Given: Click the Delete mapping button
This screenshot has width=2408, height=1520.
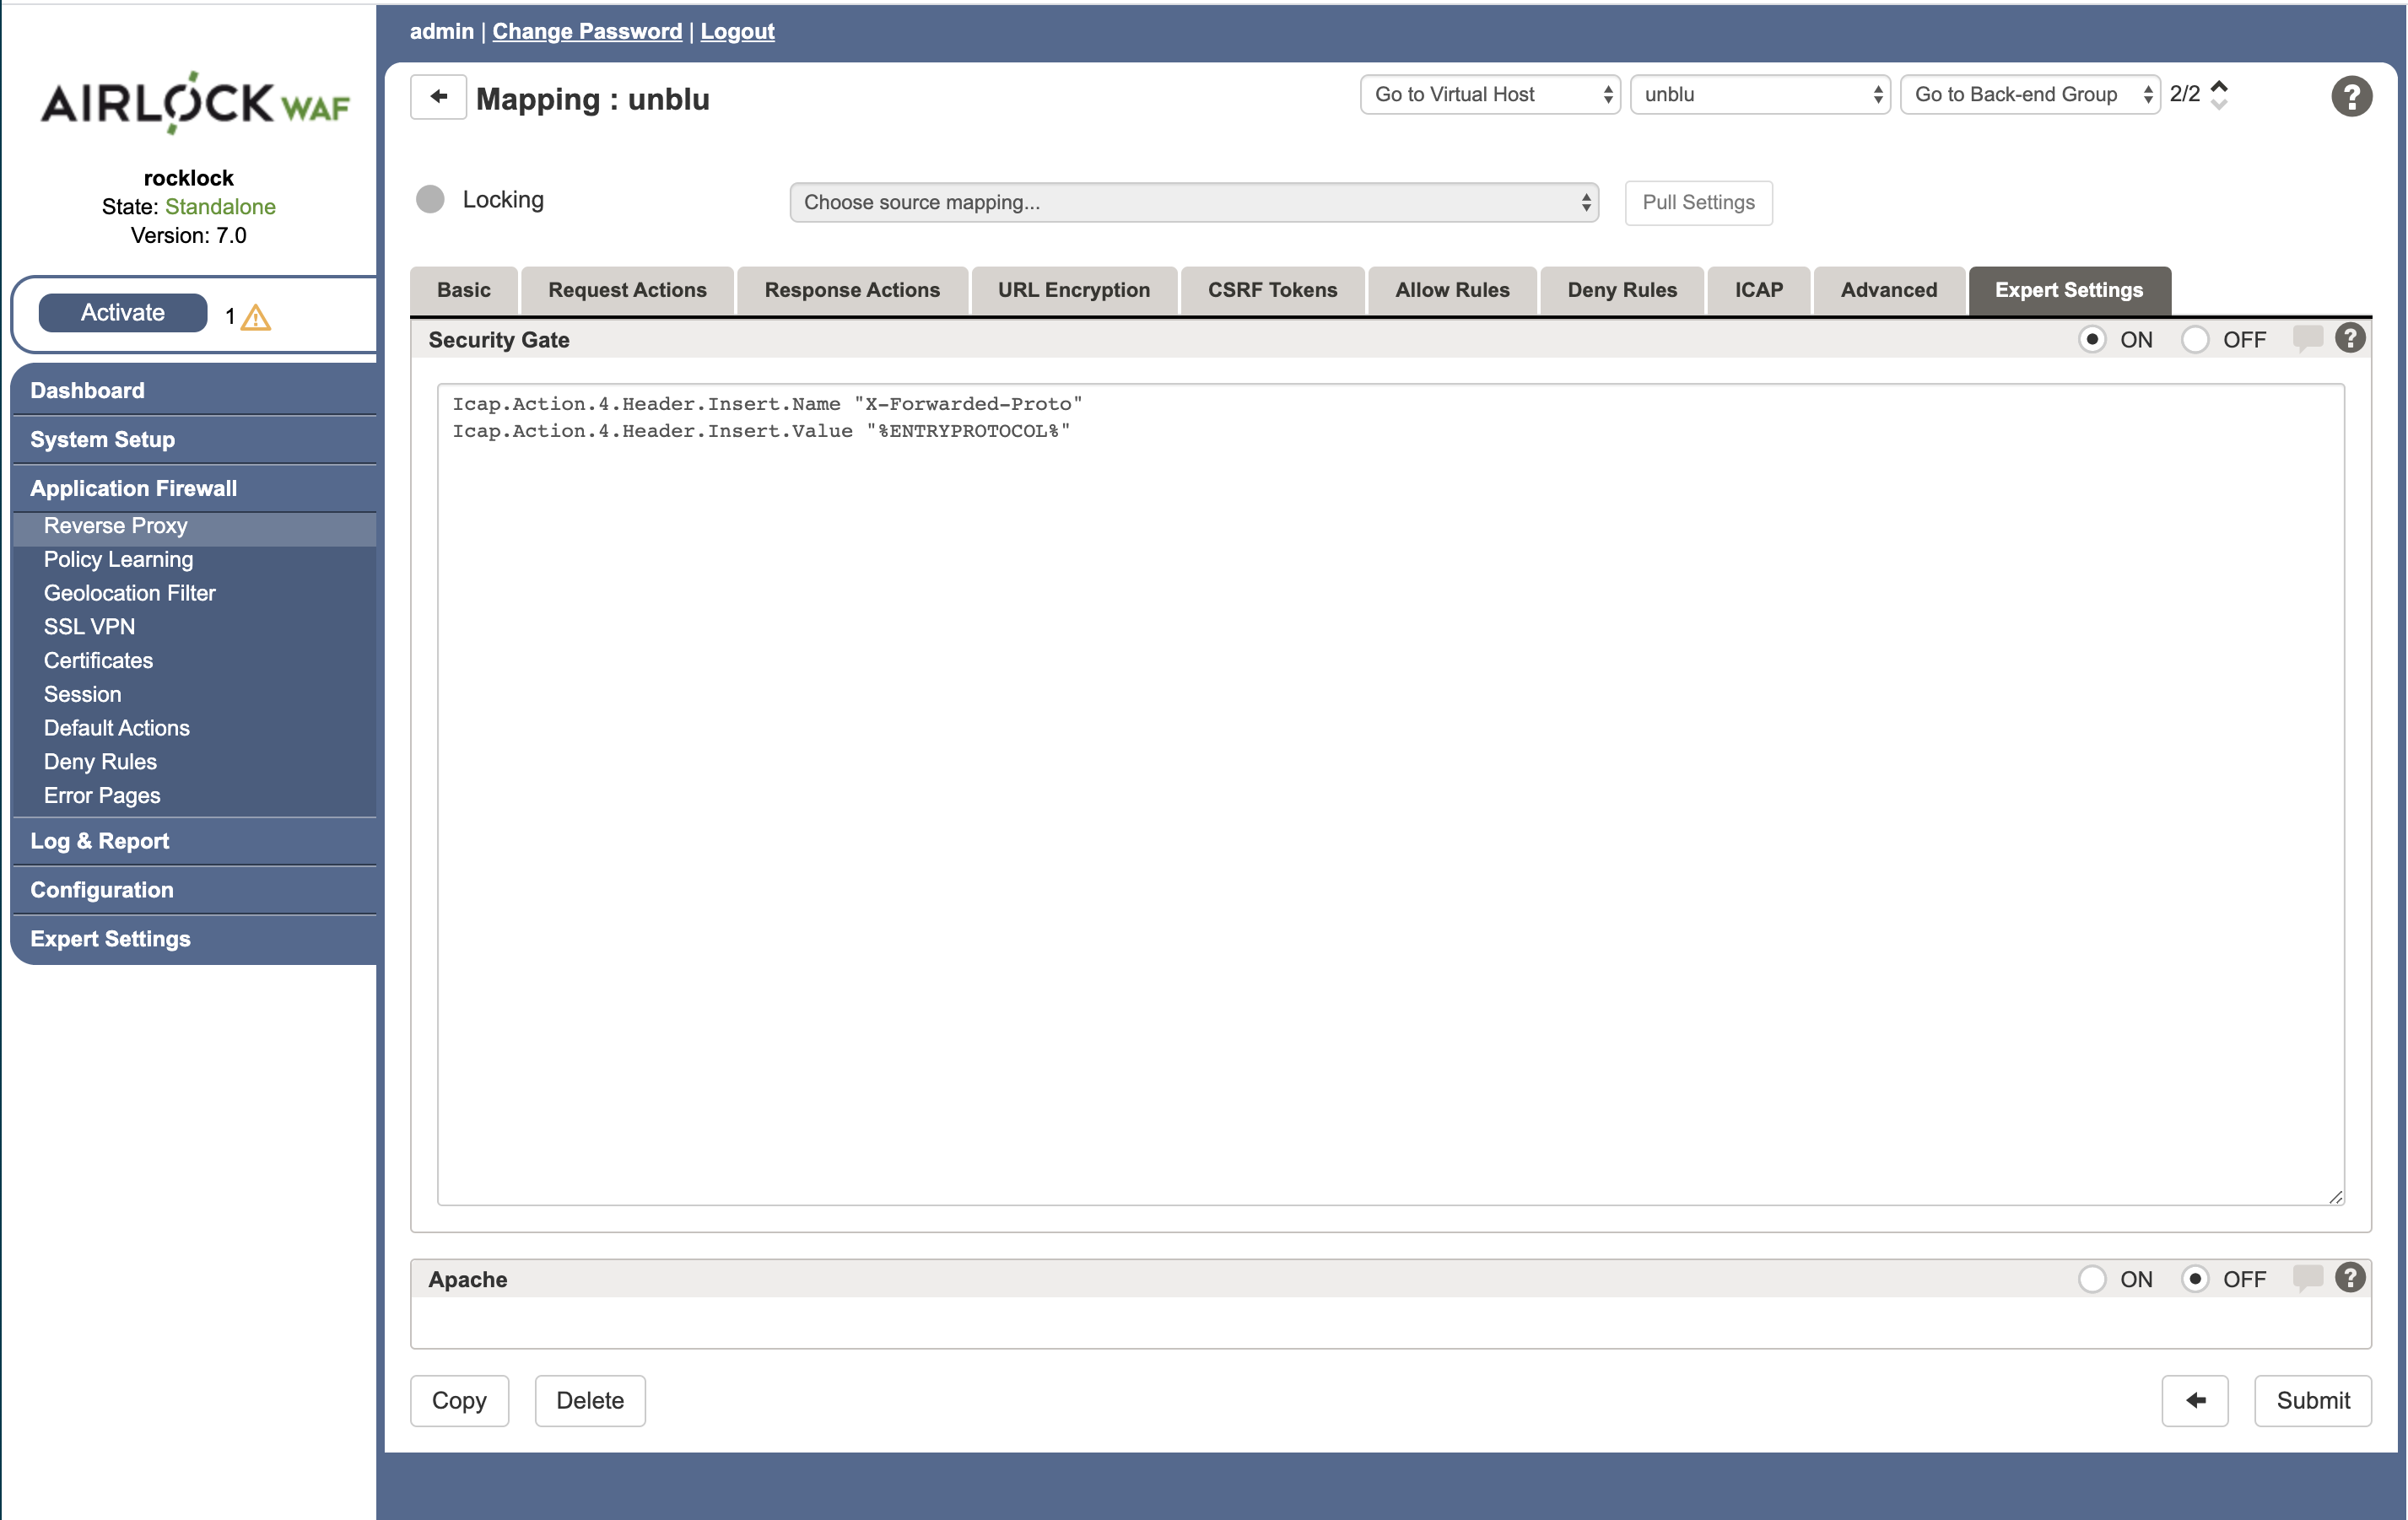Looking at the screenshot, I should 590,1399.
